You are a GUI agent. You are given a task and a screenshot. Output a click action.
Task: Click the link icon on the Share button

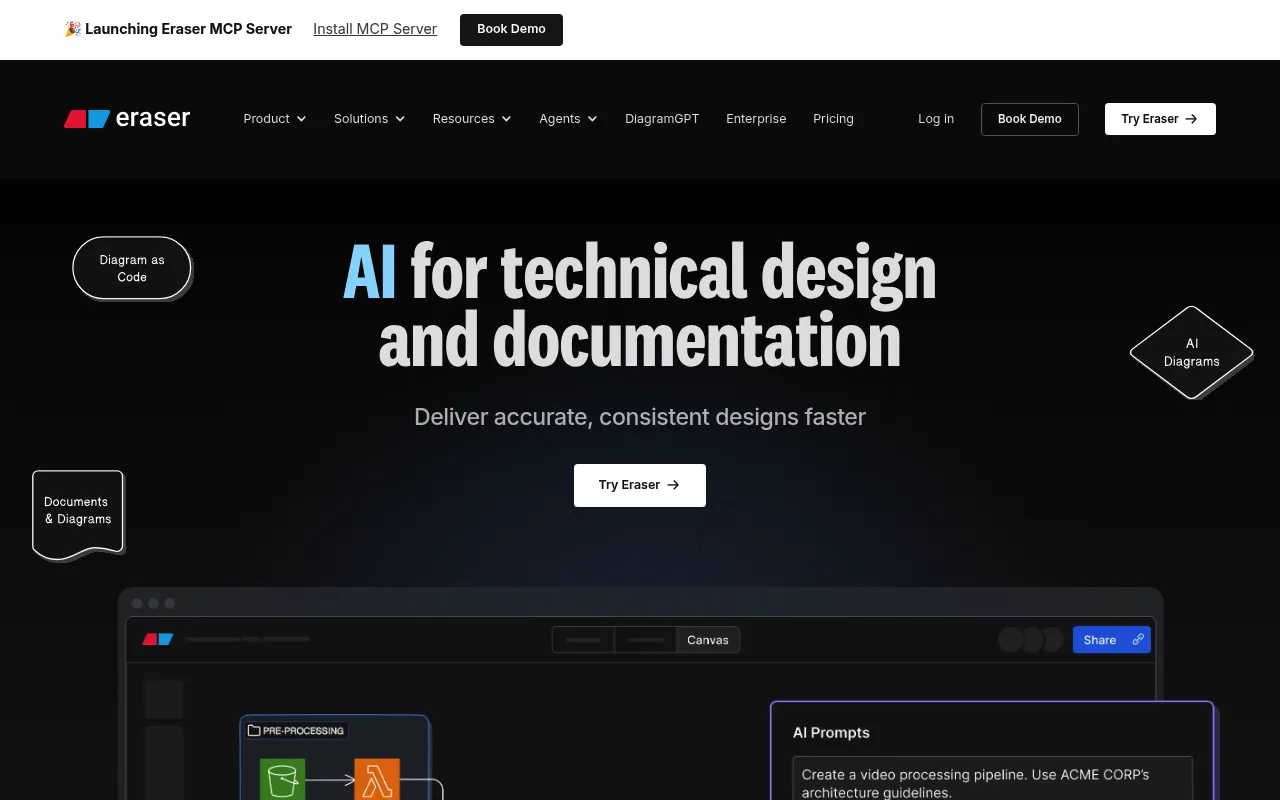(x=1138, y=640)
